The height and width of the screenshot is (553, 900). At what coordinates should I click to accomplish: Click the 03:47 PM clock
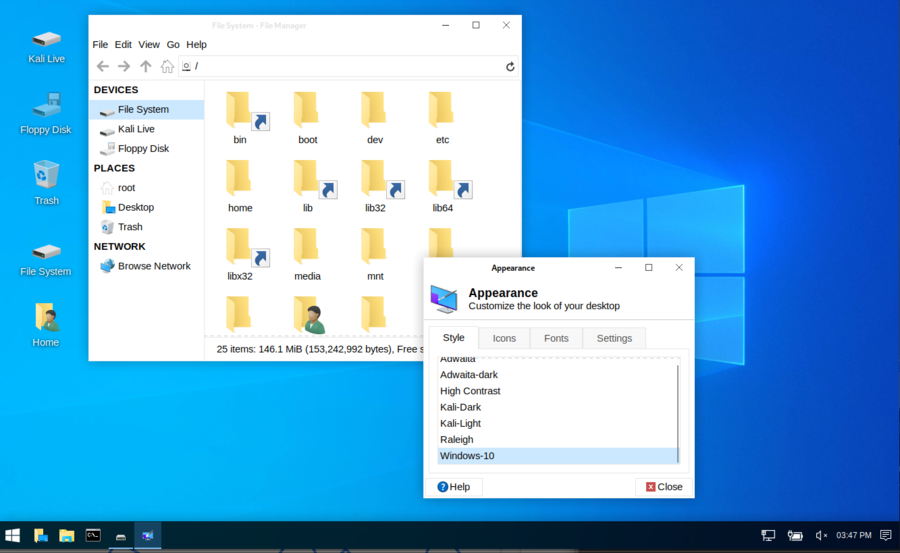click(x=854, y=535)
